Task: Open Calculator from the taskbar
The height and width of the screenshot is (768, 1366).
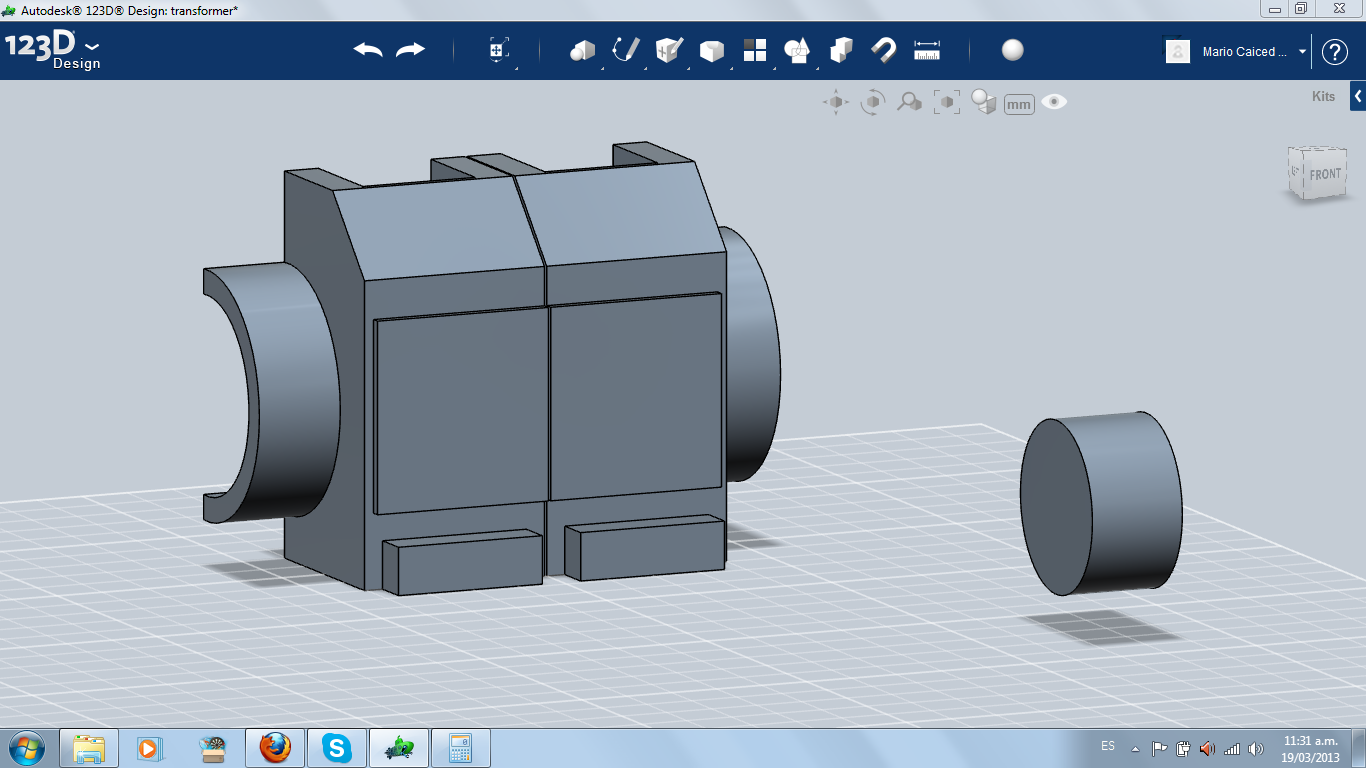Action: pos(460,748)
